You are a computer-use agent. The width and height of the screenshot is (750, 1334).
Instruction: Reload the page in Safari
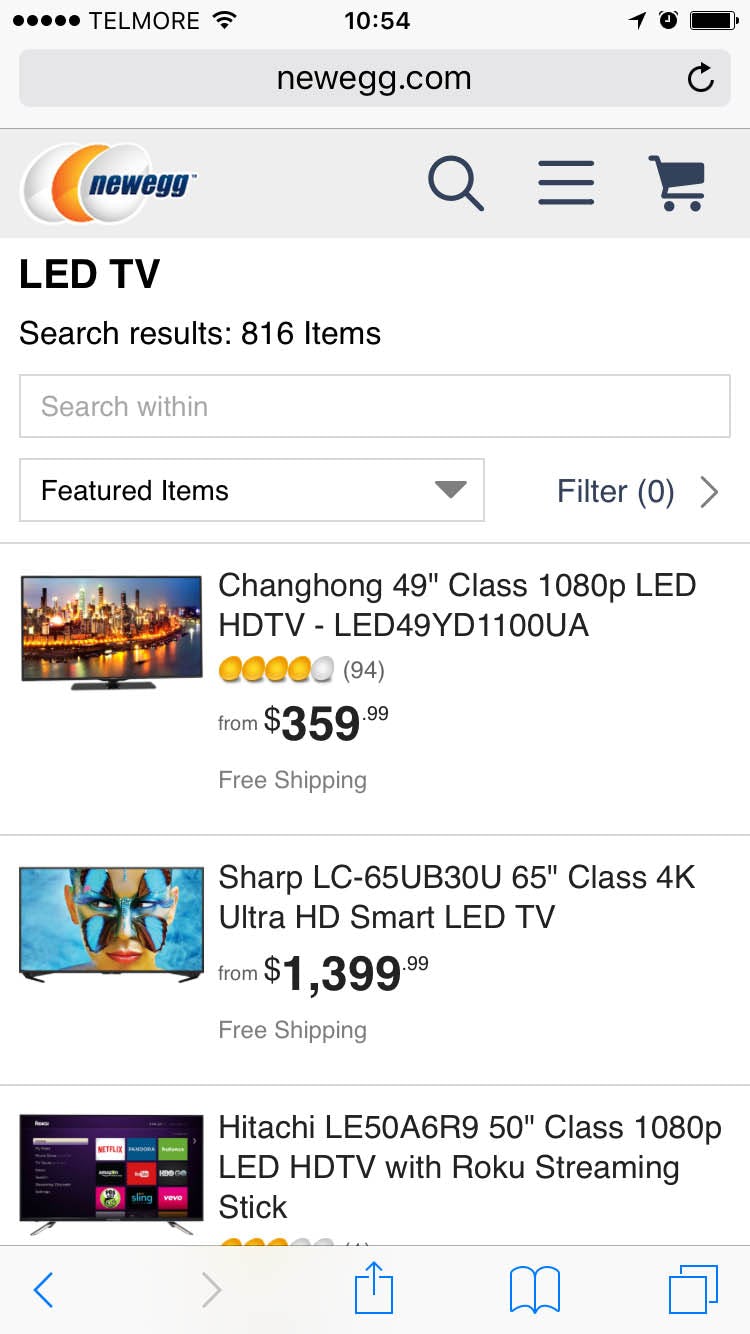[x=701, y=78]
